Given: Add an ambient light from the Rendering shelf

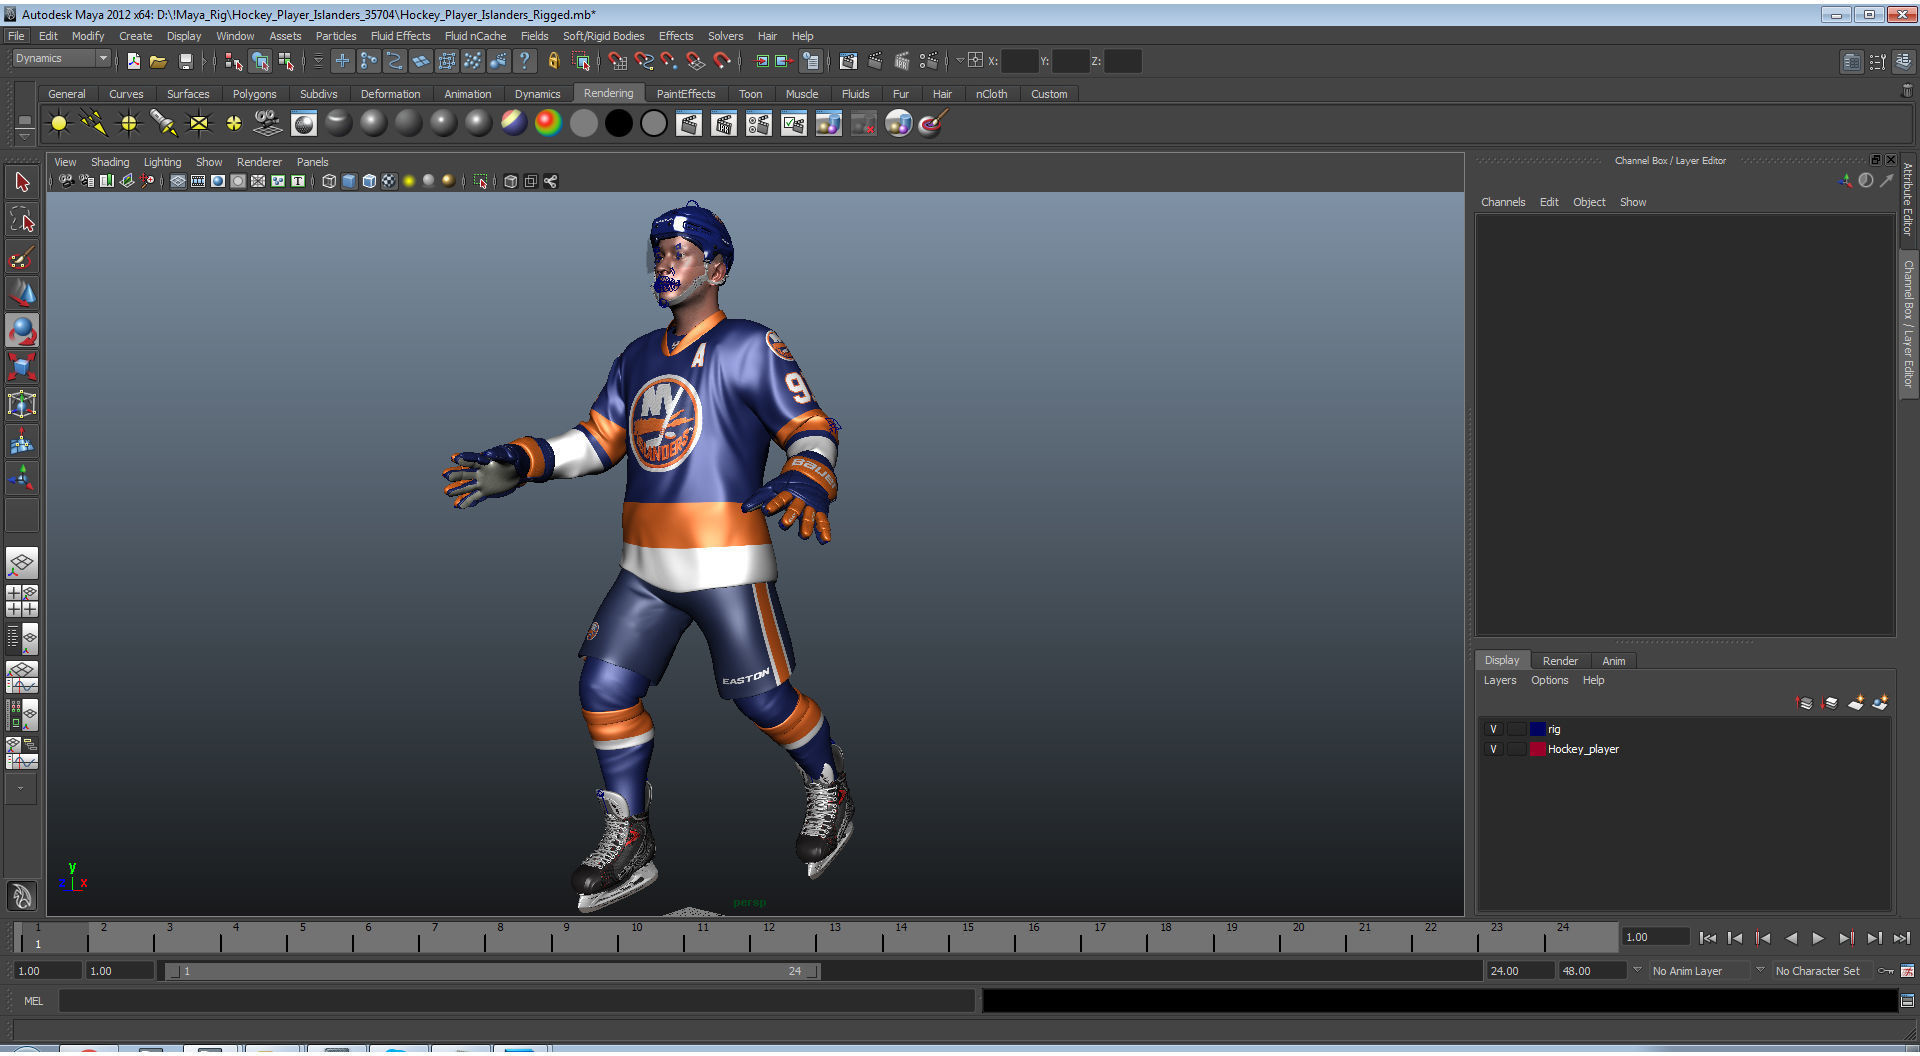Looking at the screenshot, I should coord(59,123).
